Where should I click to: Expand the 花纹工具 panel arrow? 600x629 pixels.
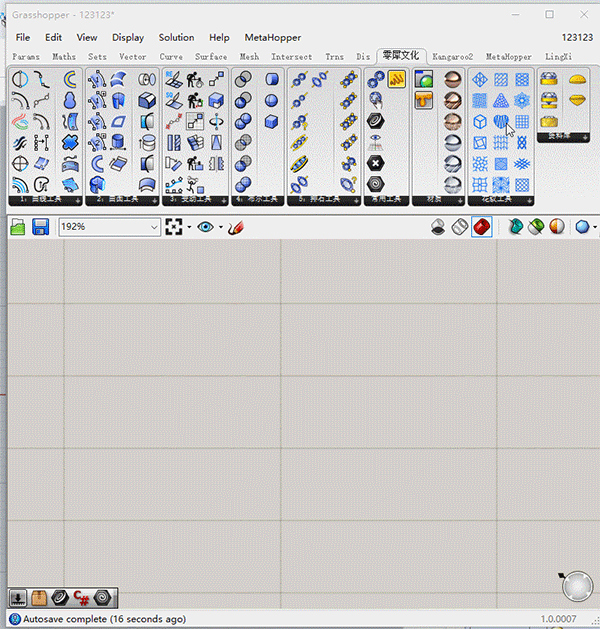529,201
